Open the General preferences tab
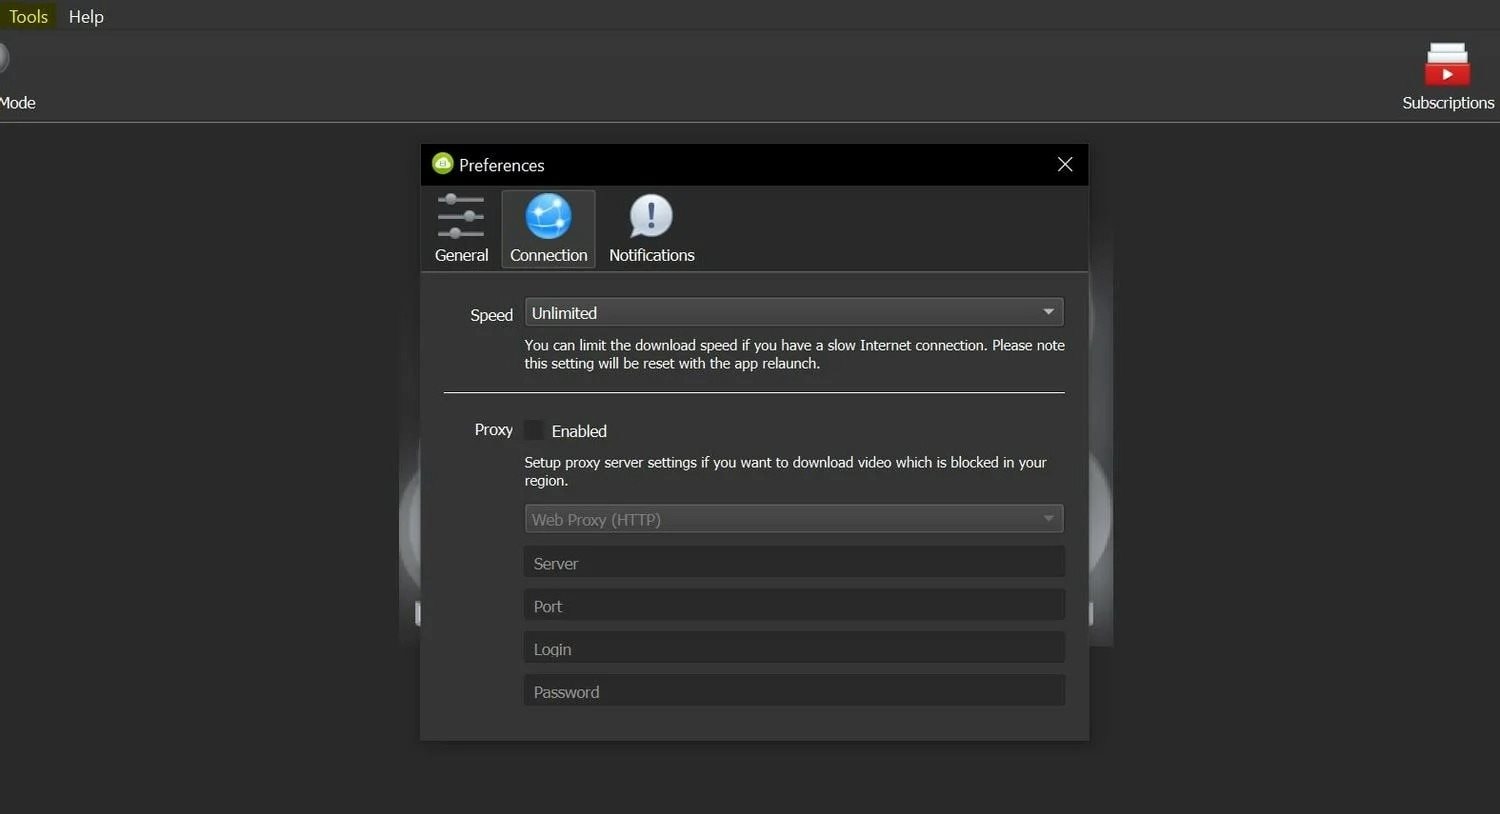The image size is (1500, 814). coord(461,229)
